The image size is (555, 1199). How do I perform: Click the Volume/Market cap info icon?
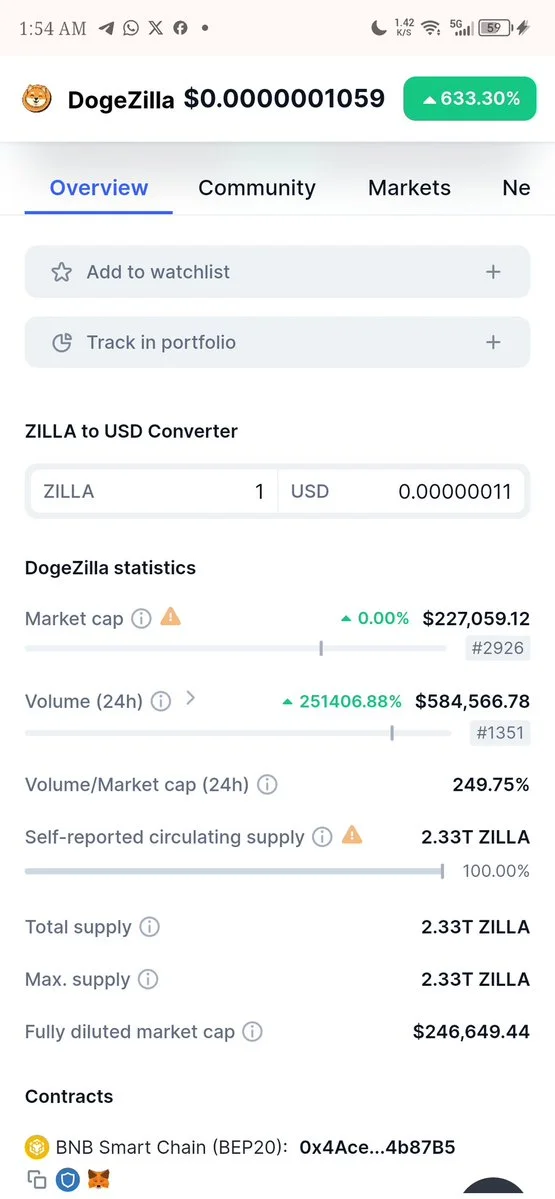click(x=267, y=785)
